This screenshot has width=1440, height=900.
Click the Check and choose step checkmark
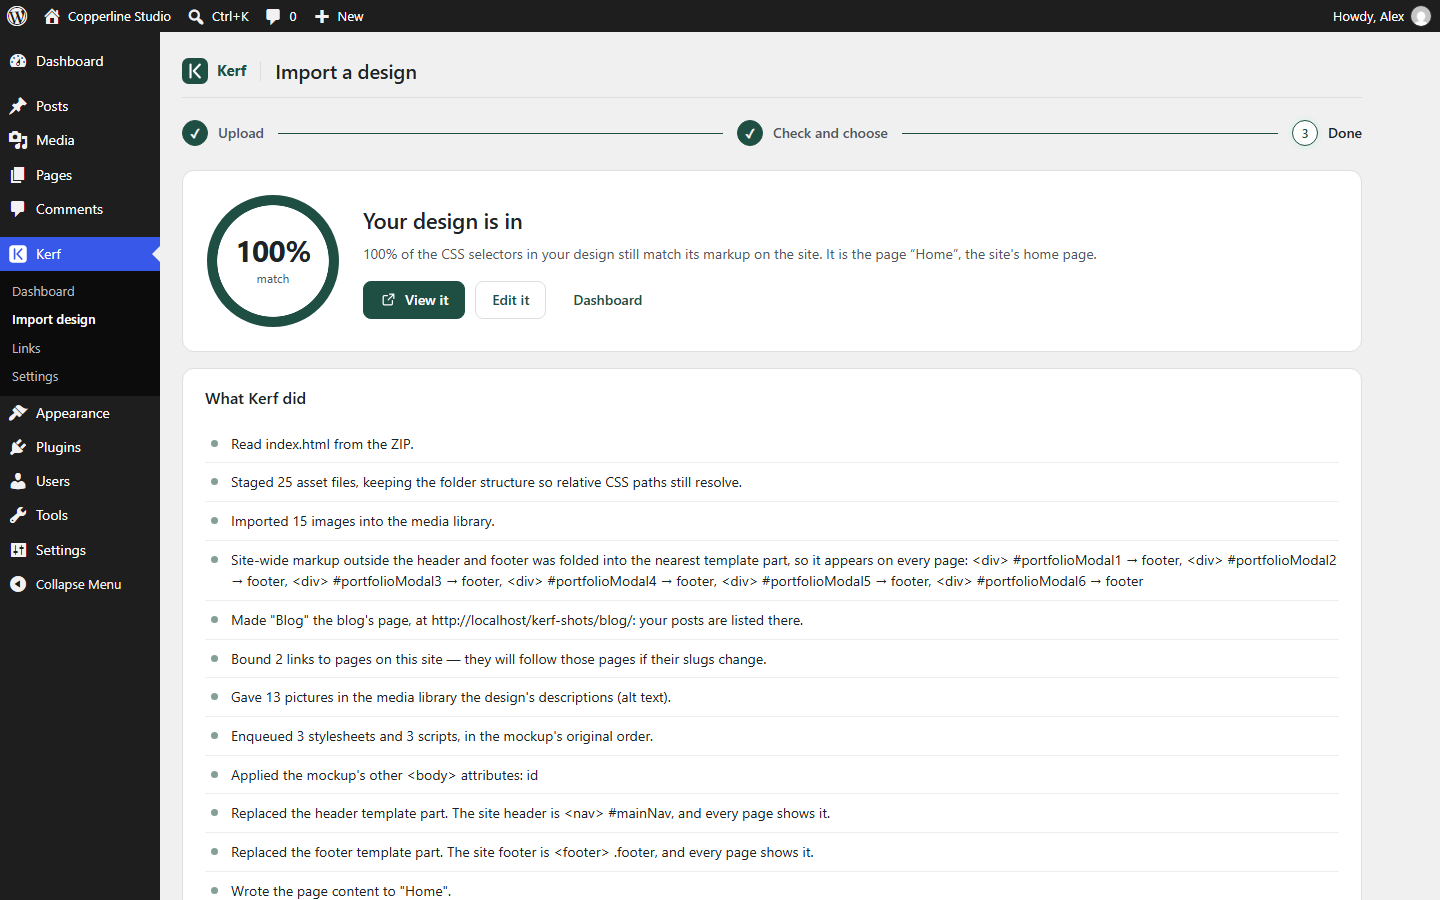point(750,133)
